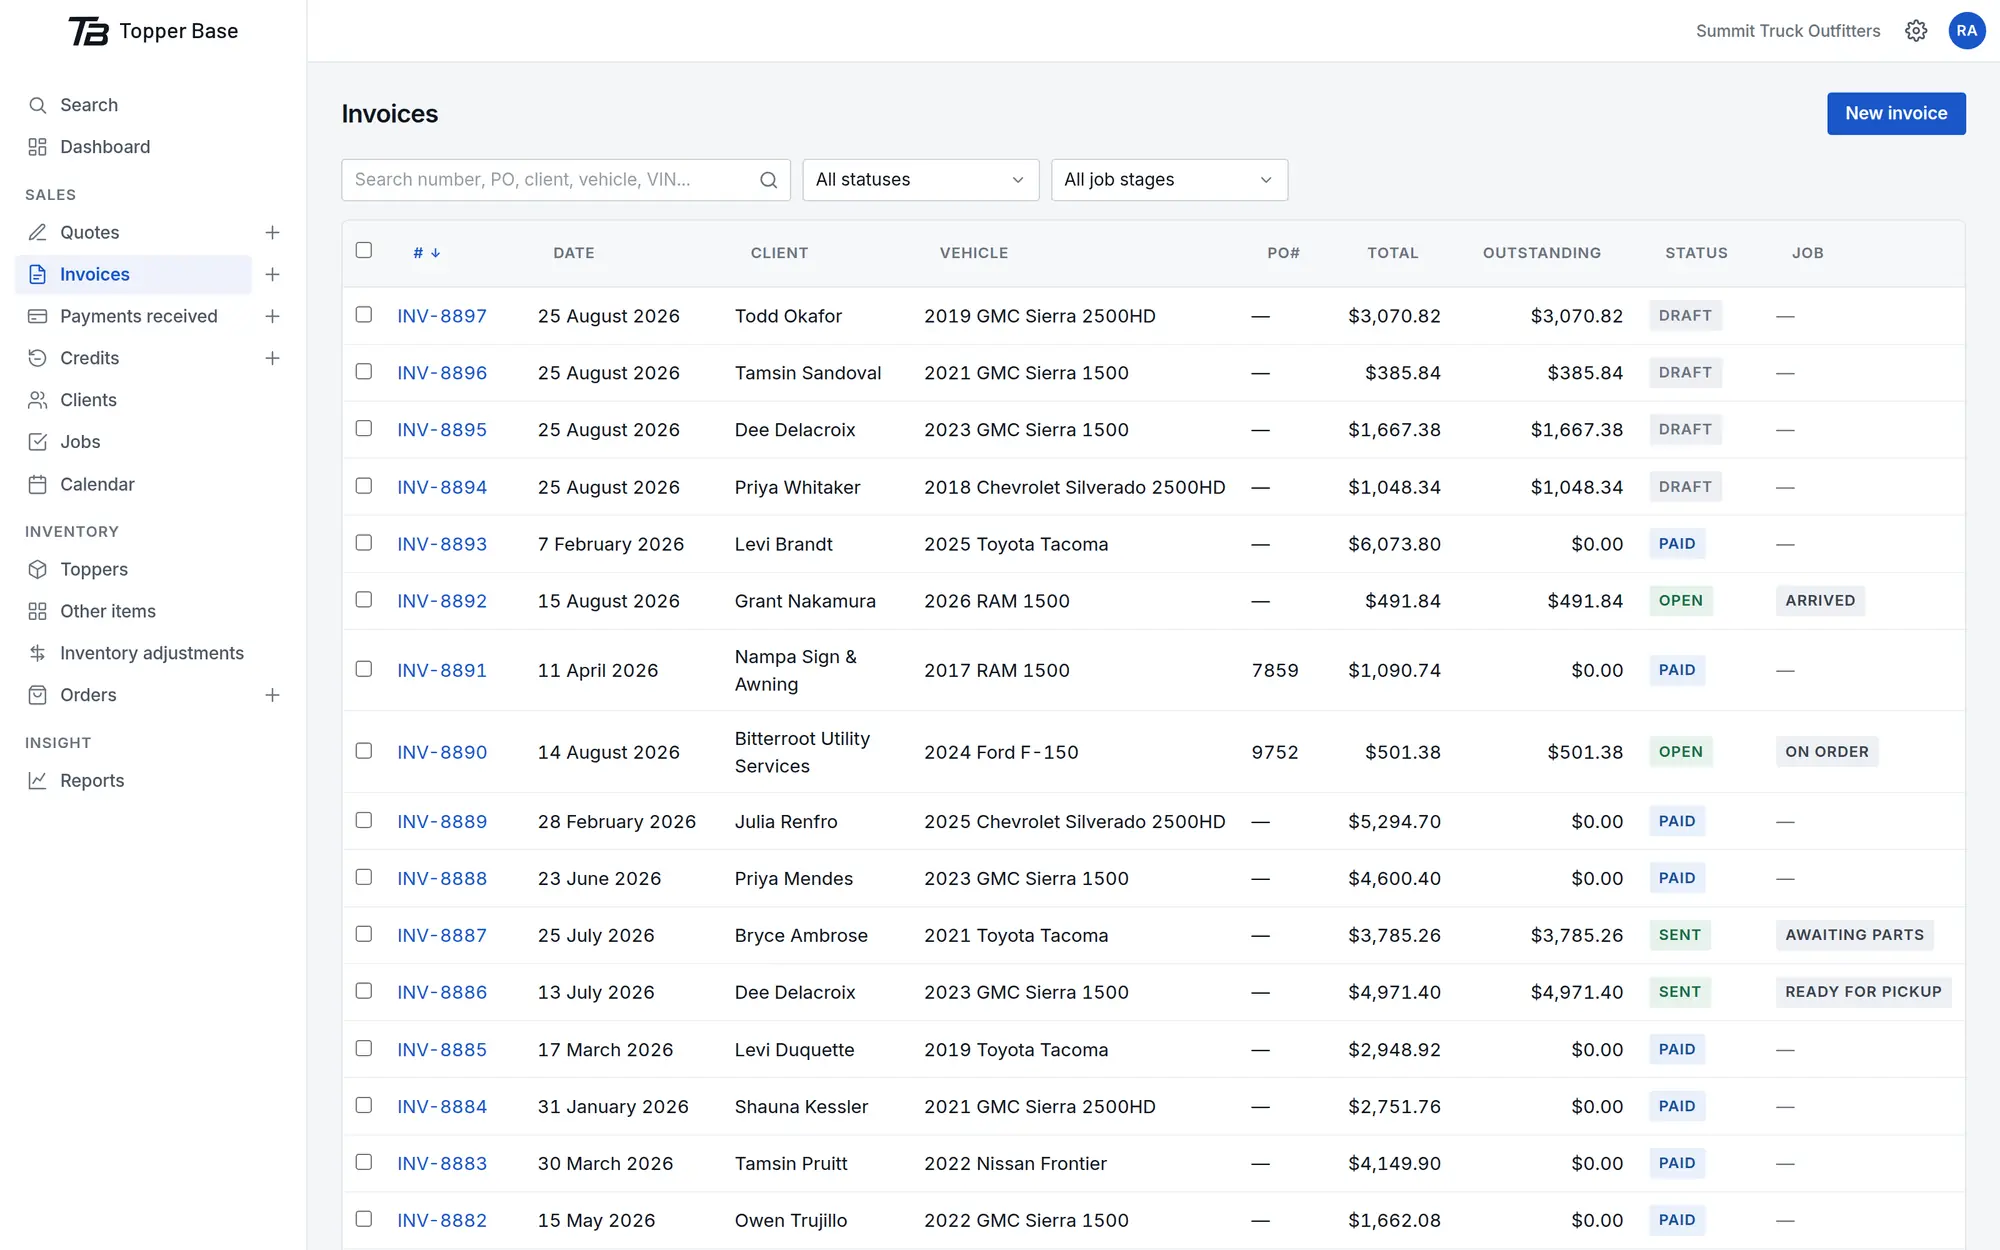This screenshot has height=1250, width=2000.
Task: Navigate to Toppers inventory
Action: pyautogui.click(x=94, y=569)
